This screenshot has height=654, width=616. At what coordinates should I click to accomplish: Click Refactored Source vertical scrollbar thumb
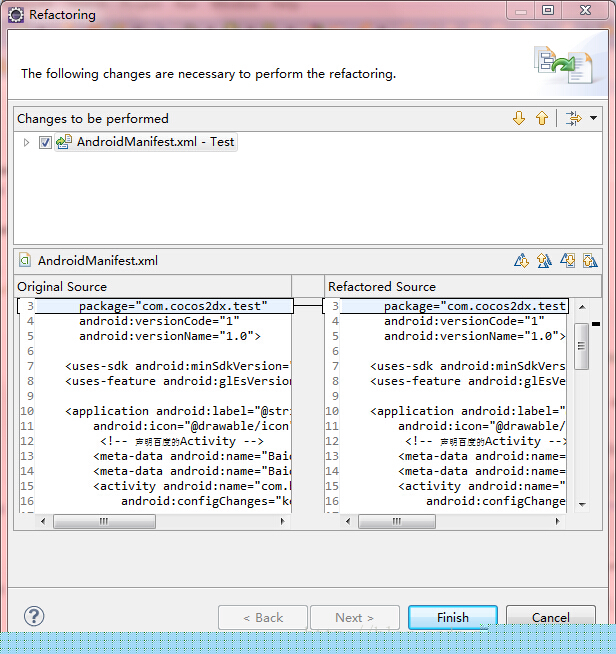pos(582,347)
